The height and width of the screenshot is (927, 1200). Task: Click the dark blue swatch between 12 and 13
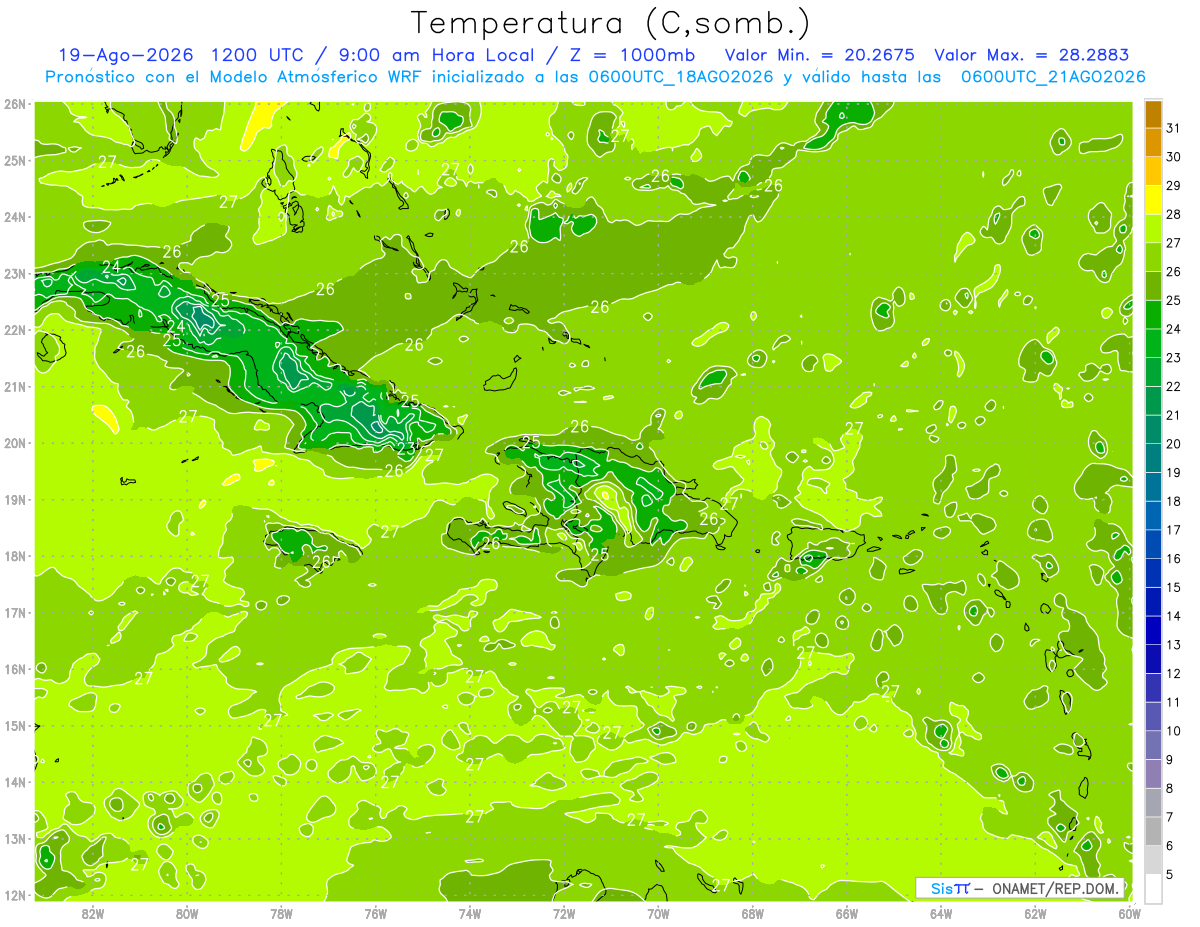(x=1153, y=659)
